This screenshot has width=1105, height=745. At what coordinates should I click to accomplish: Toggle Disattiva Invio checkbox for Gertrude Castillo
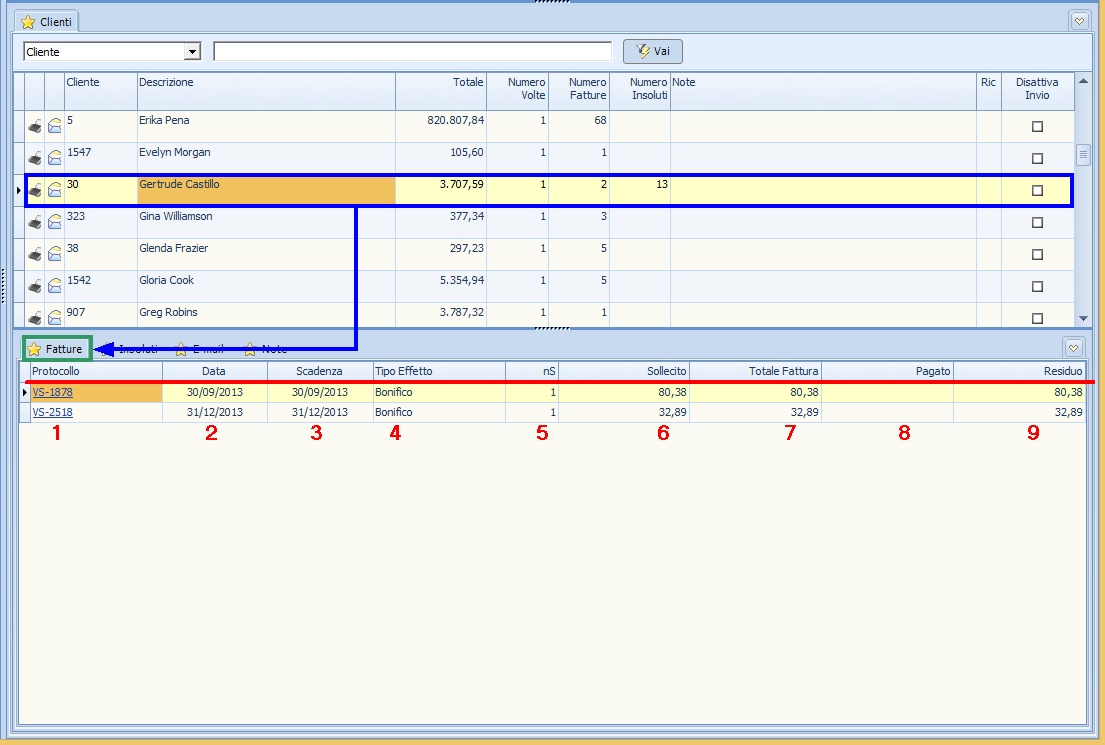coord(1037,191)
